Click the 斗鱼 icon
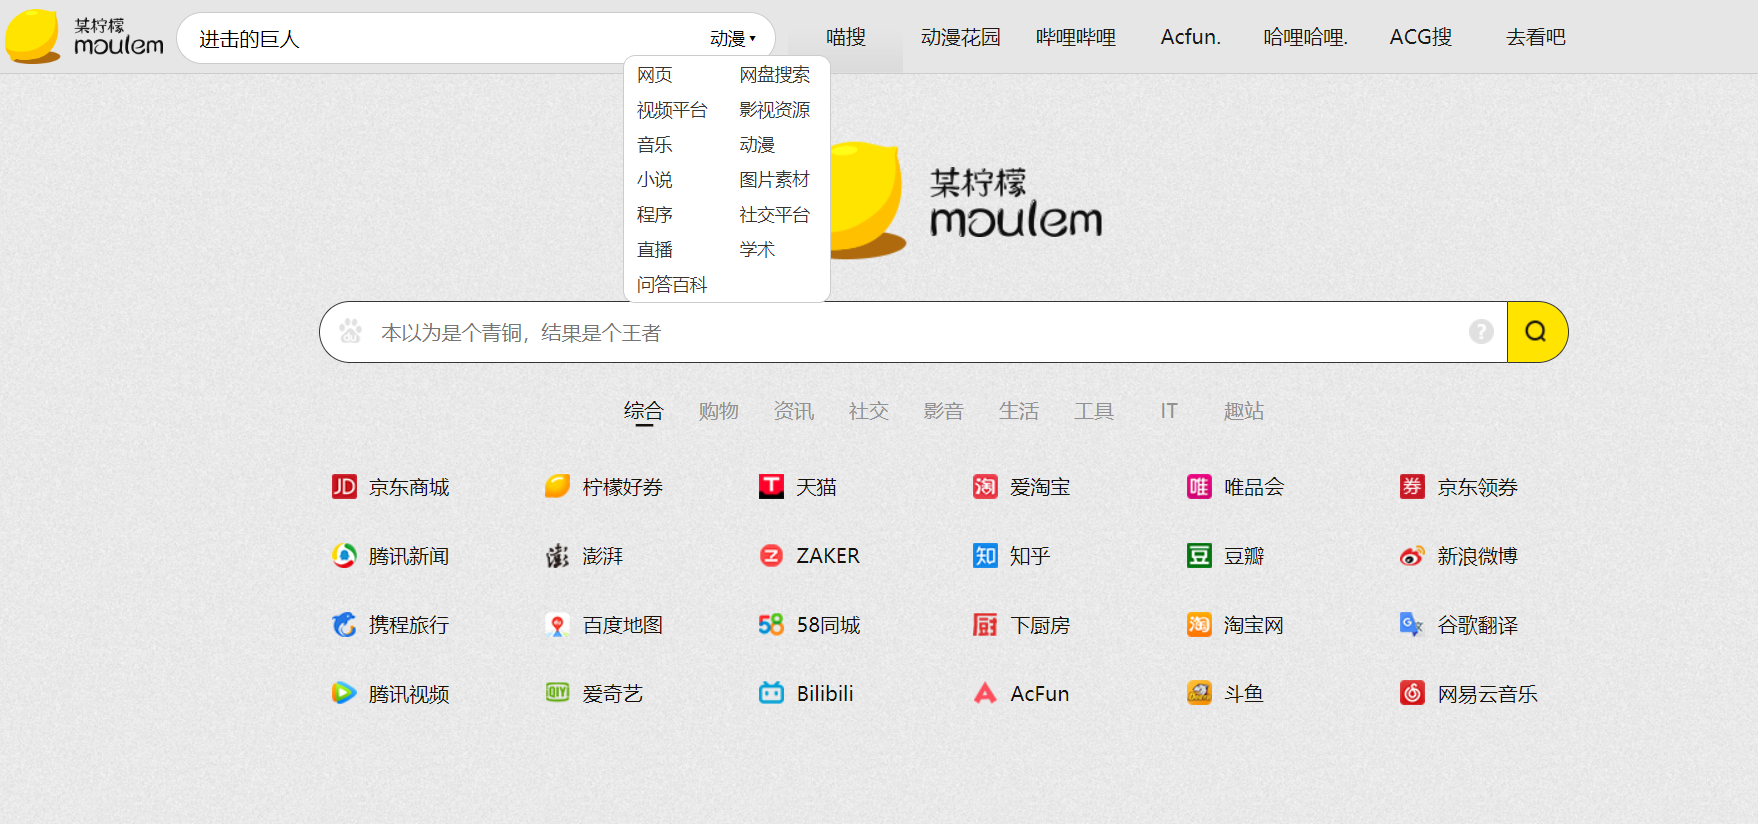Screen dimensions: 1758x824 tap(1199, 693)
